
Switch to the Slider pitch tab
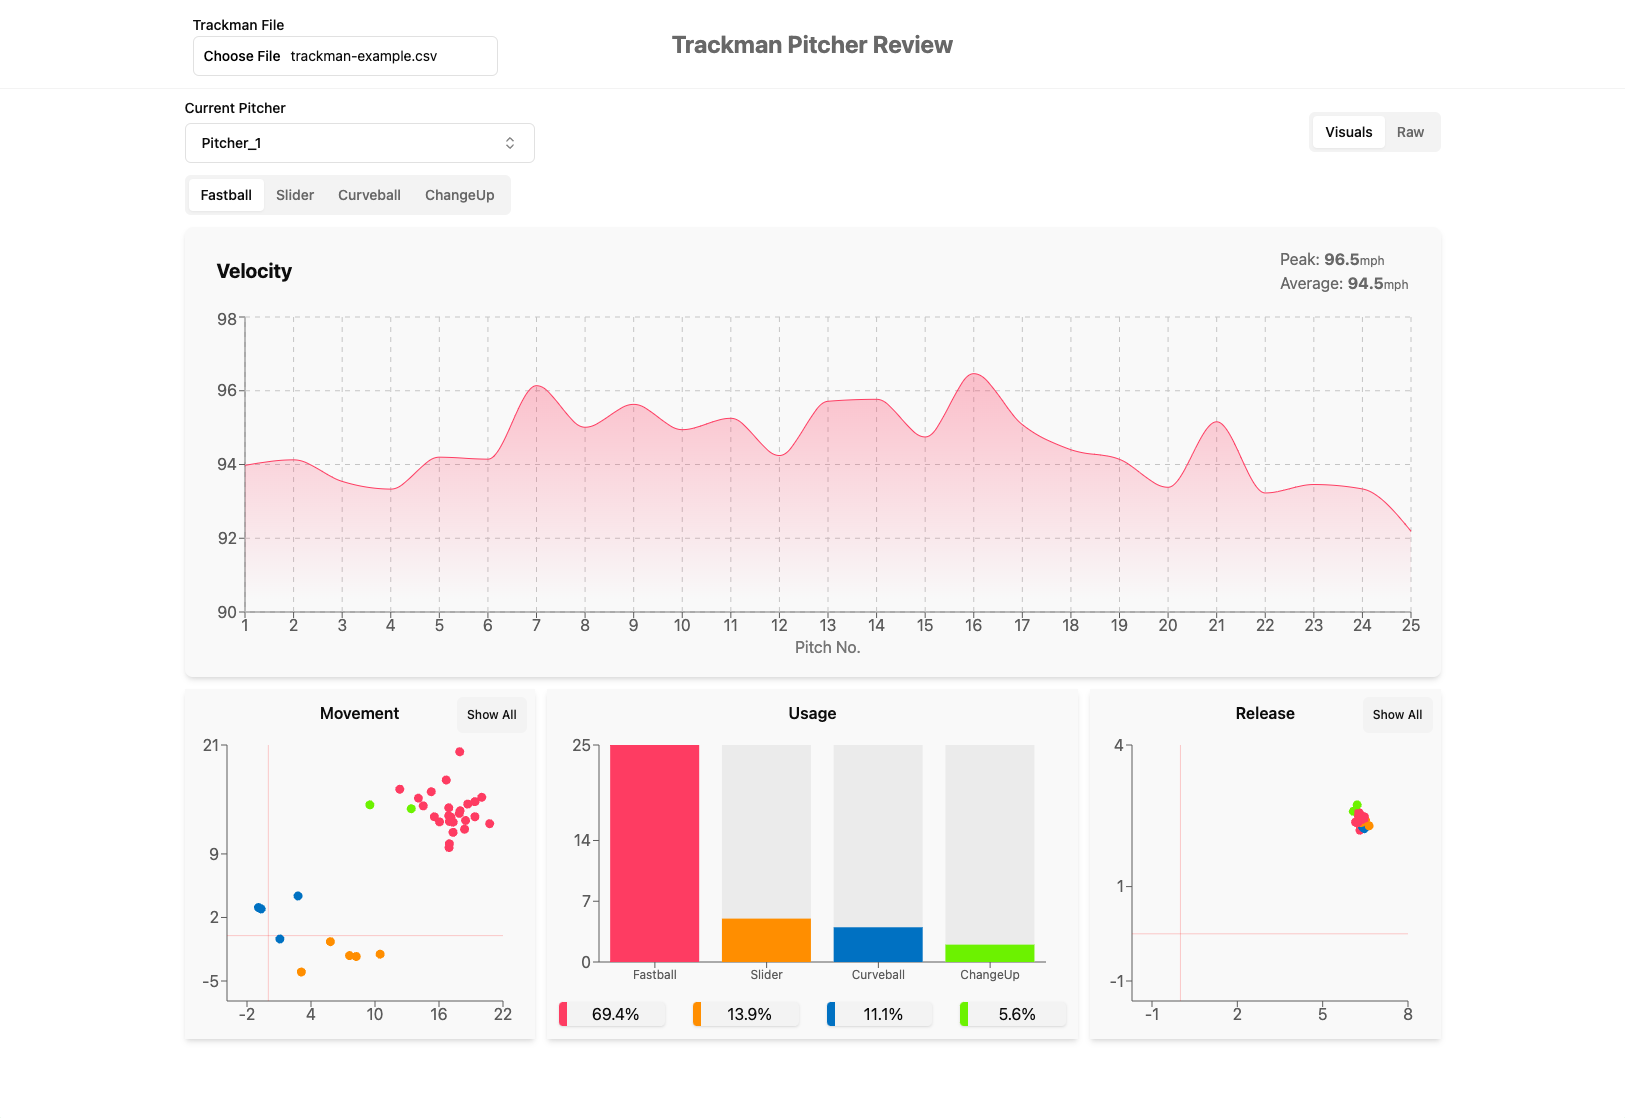click(x=295, y=195)
